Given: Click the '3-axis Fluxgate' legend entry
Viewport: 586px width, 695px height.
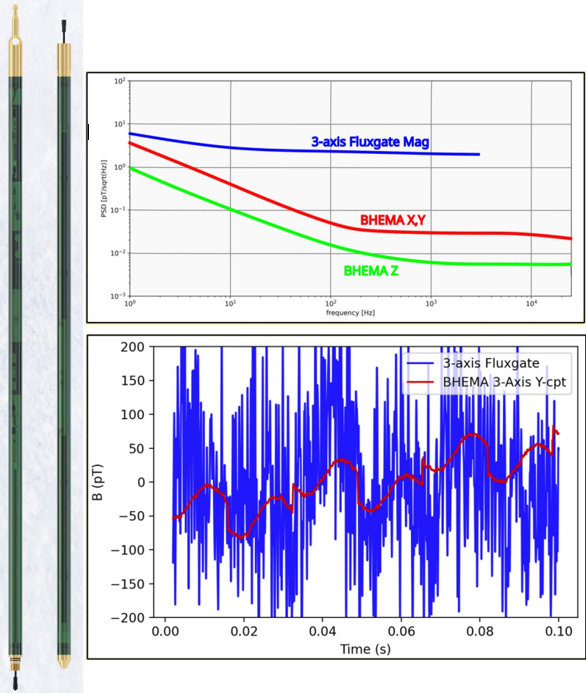Looking at the screenshot, I should 491,363.
